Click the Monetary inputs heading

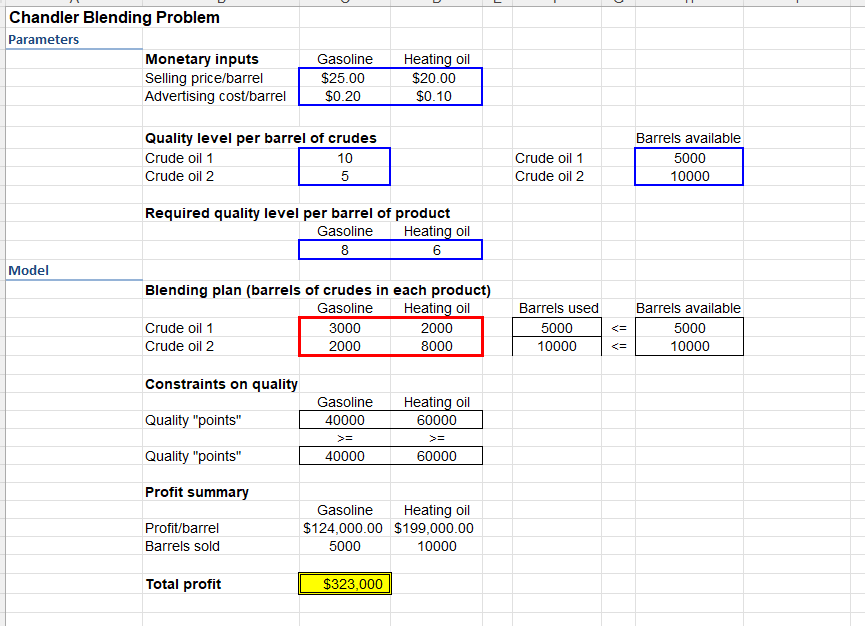click(x=201, y=59)
